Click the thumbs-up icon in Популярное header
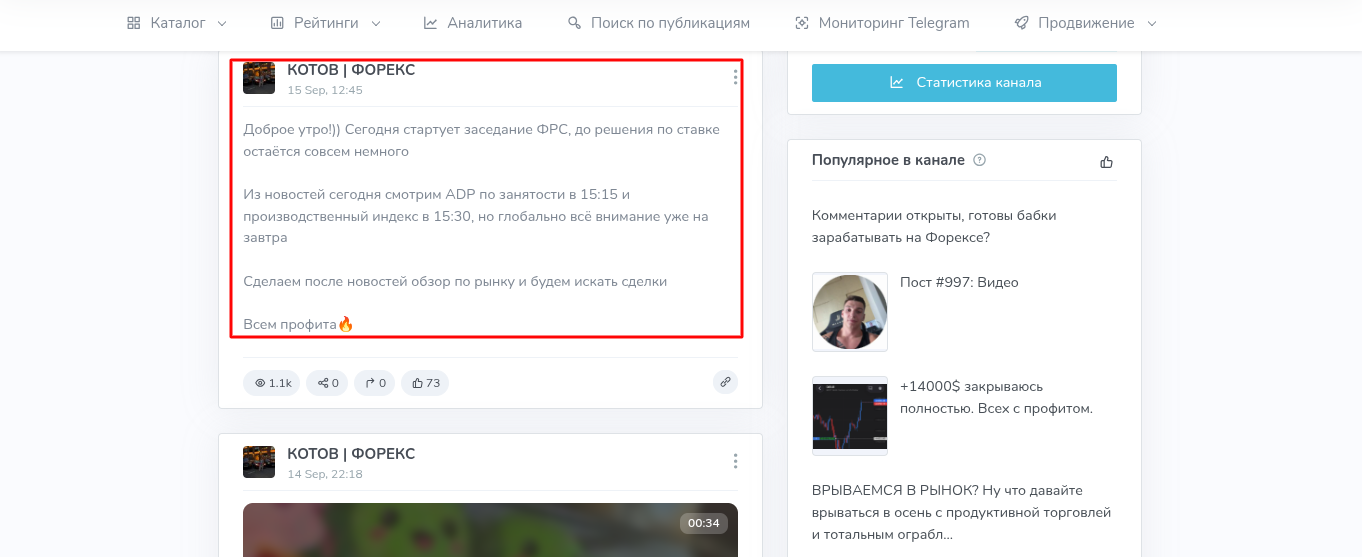This screenshot has width=1362, height=557. pyautogui.click(x=1106, y=161)
